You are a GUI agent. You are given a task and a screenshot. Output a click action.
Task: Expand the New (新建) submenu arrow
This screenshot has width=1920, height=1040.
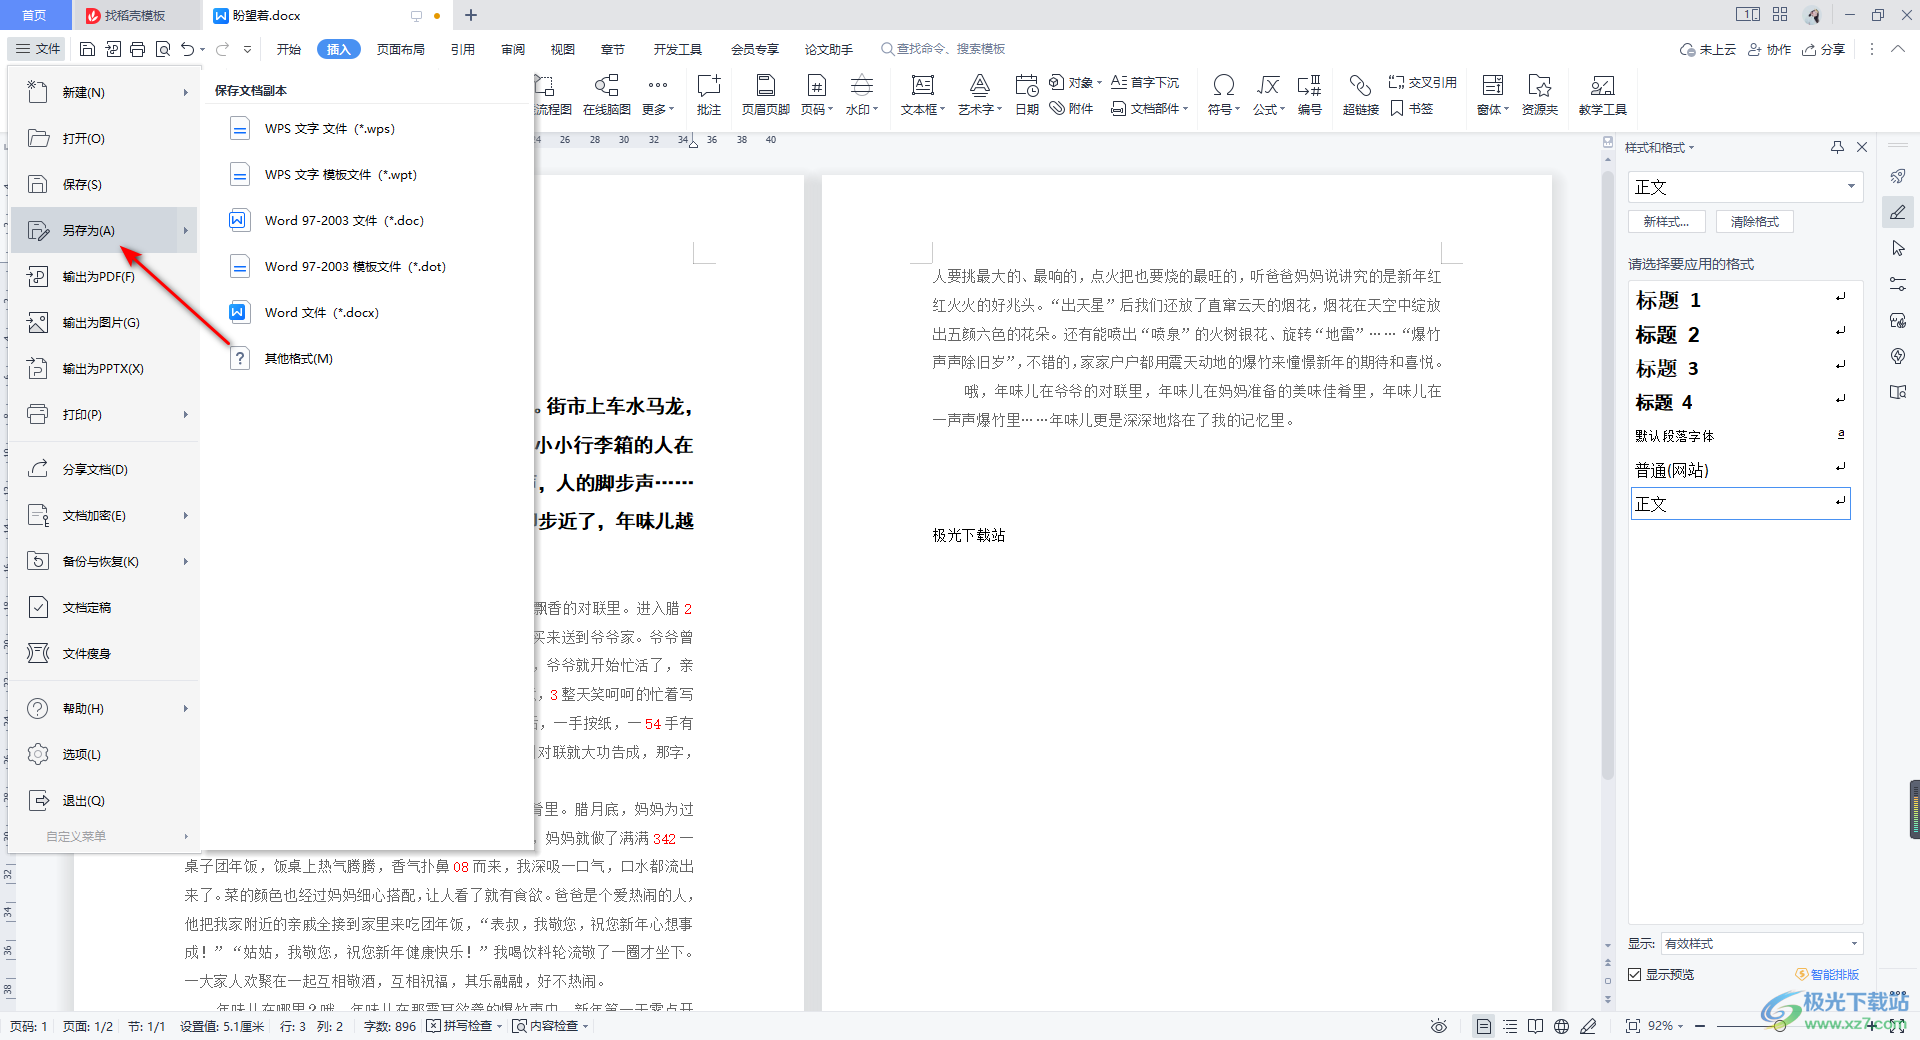[186, 93]
